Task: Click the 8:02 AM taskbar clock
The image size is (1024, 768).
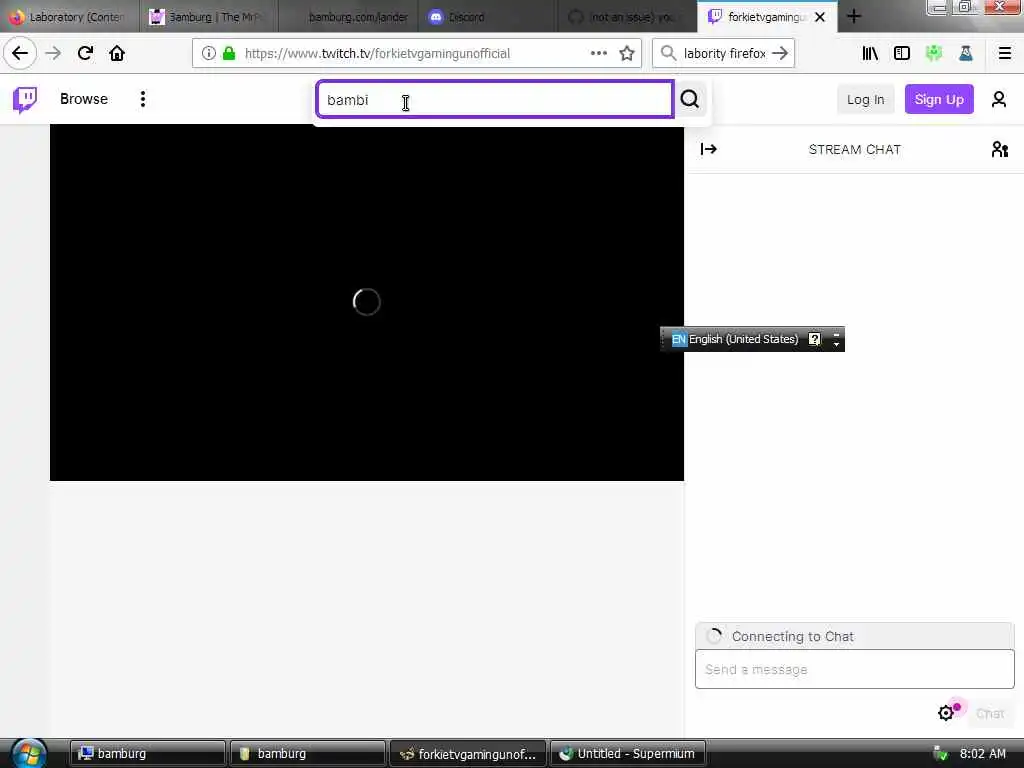Action: pos(982,754)
